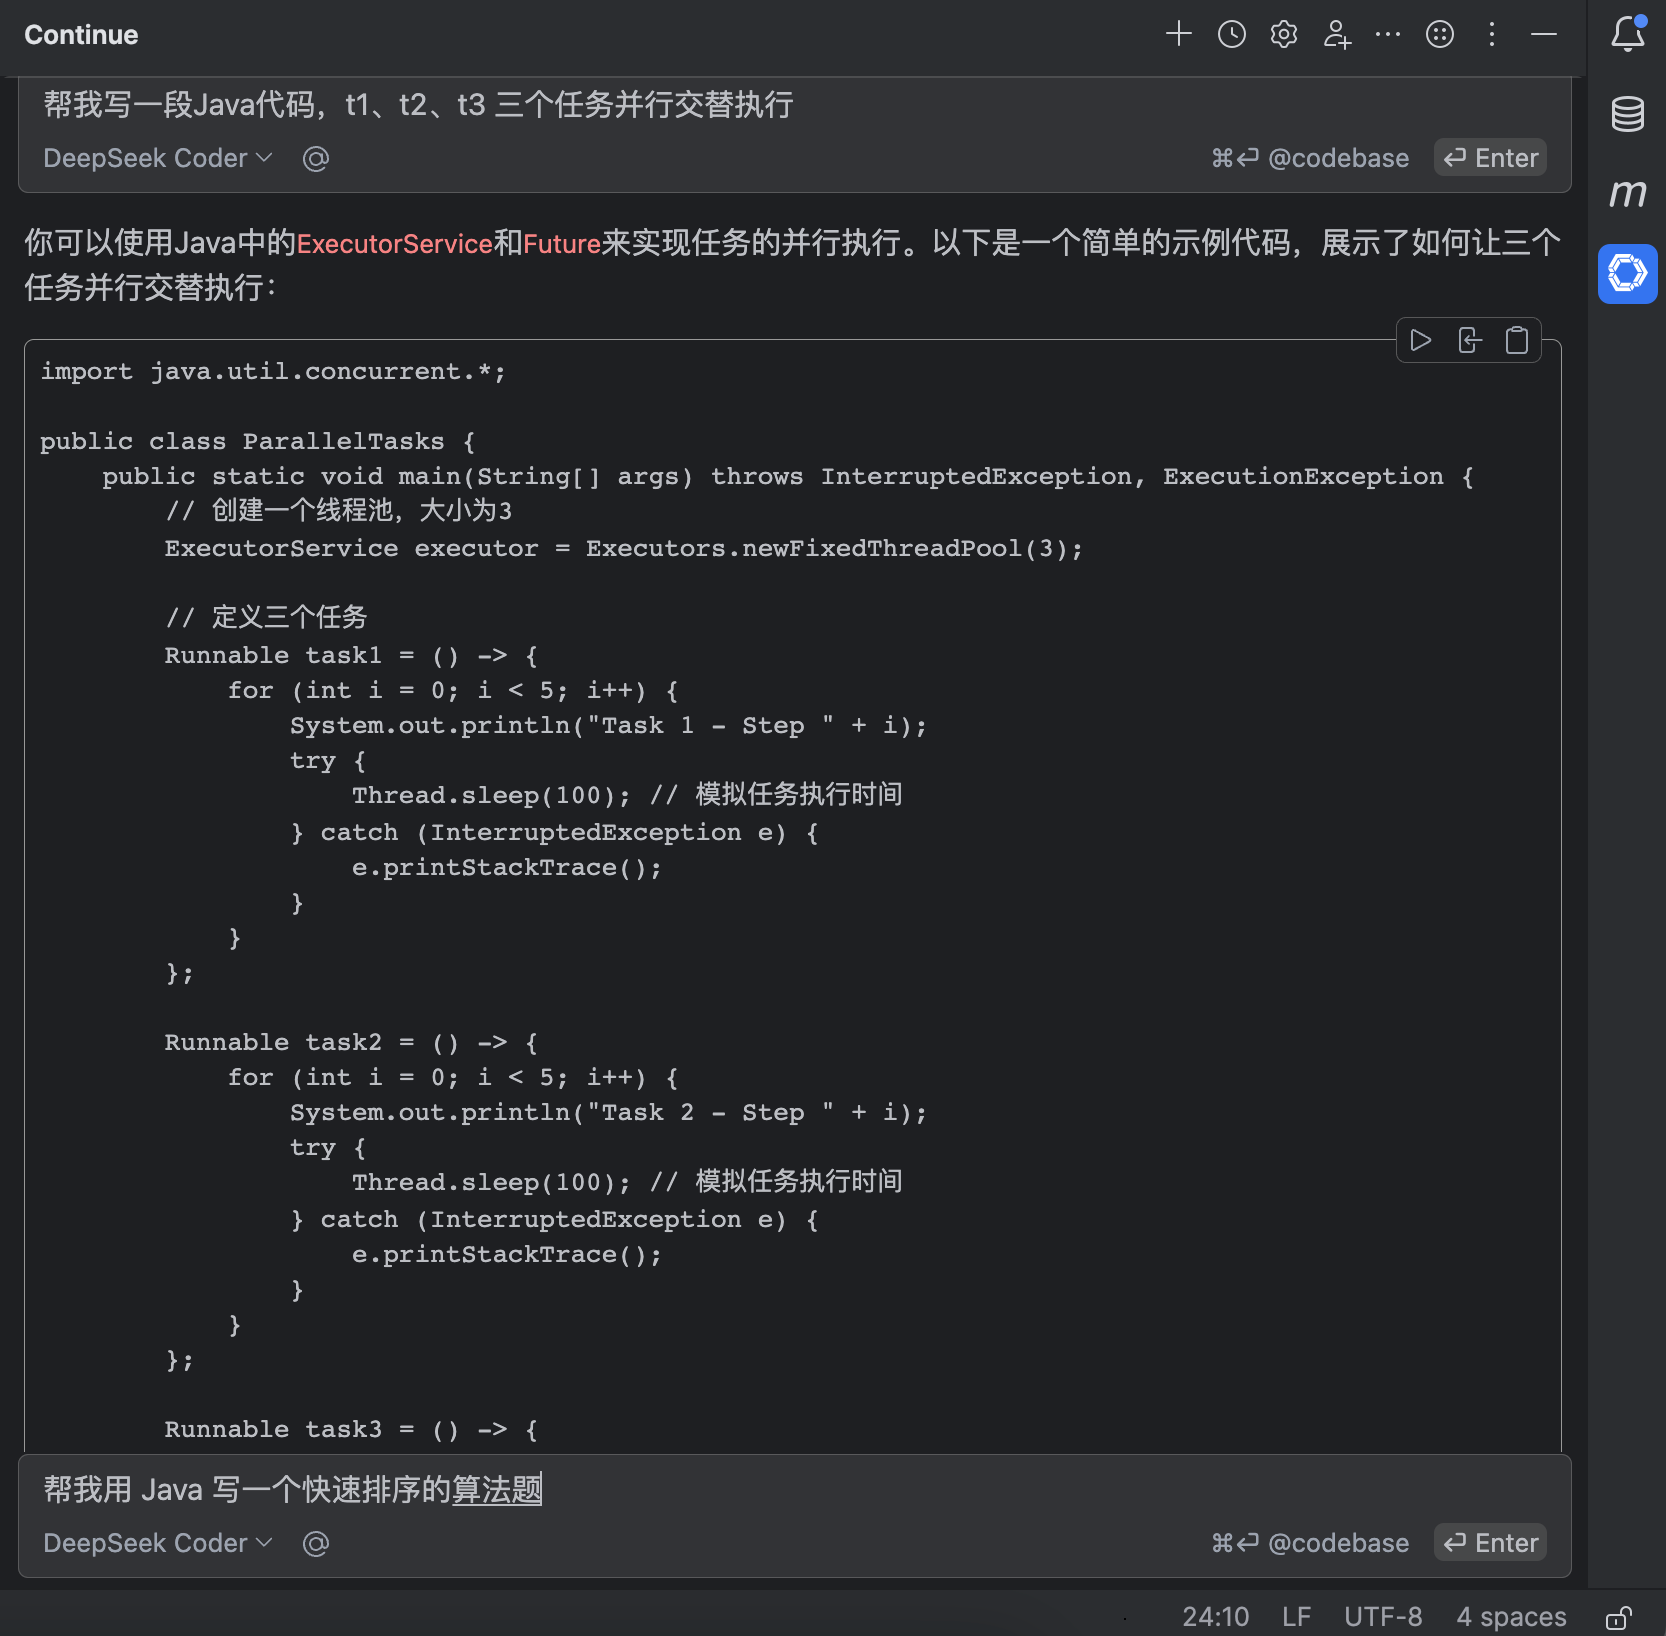This screenshot has height=1636, width=1666.
Task: Click the top prompt about t1 t2 t3 tasks
Action: (x=418, y=104)
